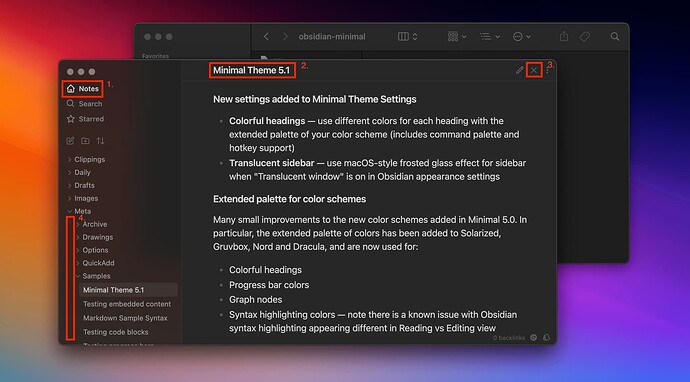This screenshot has height=382, width=690.
Task: Go forward in the Finder window
Action: [x=285, y=37]
